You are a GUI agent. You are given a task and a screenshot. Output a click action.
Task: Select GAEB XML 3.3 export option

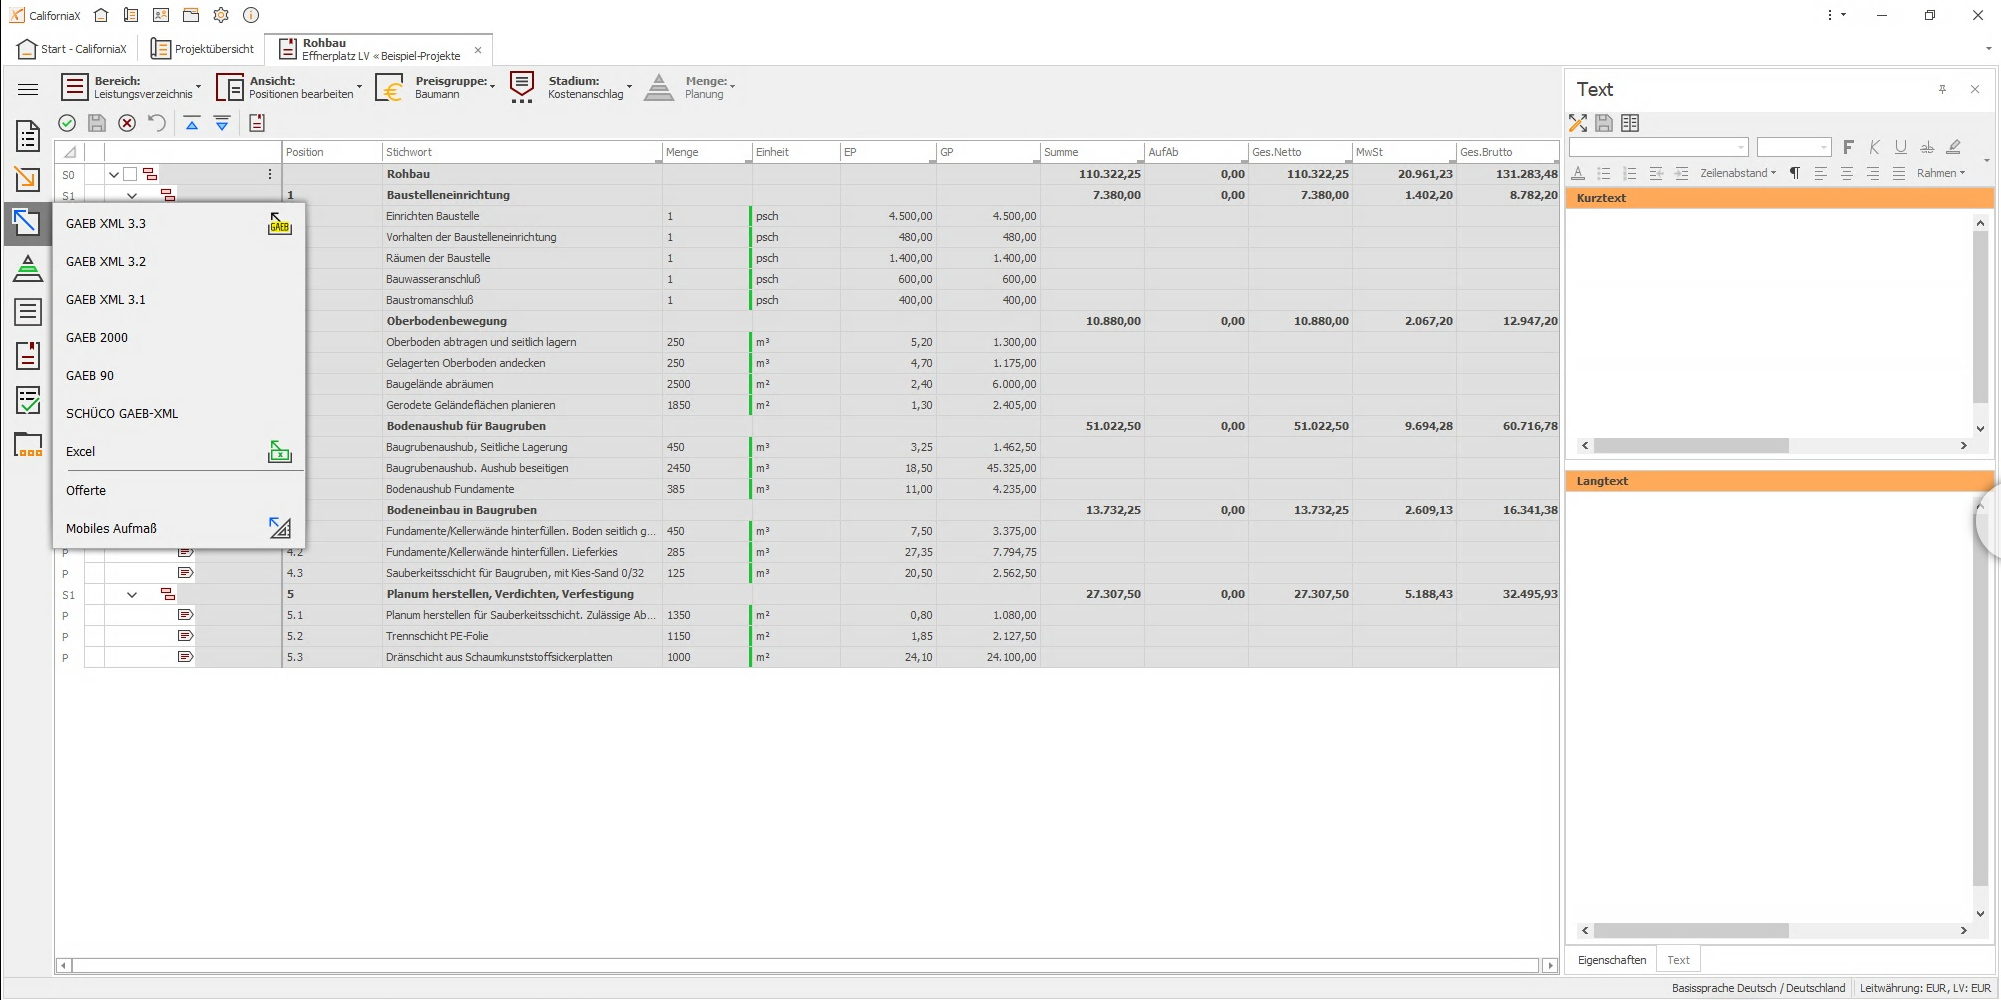click(106, 224)
